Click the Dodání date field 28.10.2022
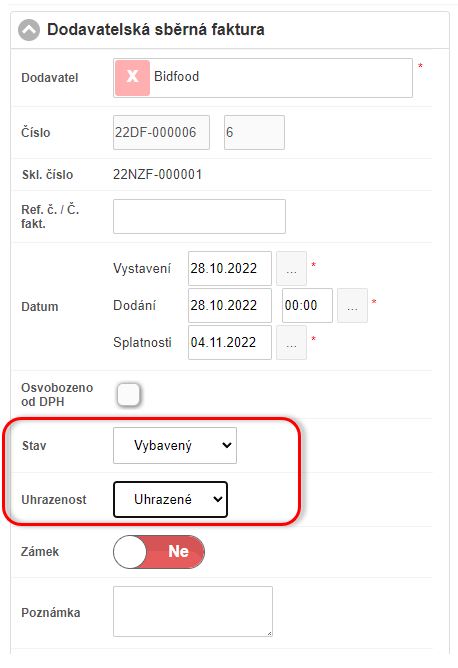 point(230,305)
